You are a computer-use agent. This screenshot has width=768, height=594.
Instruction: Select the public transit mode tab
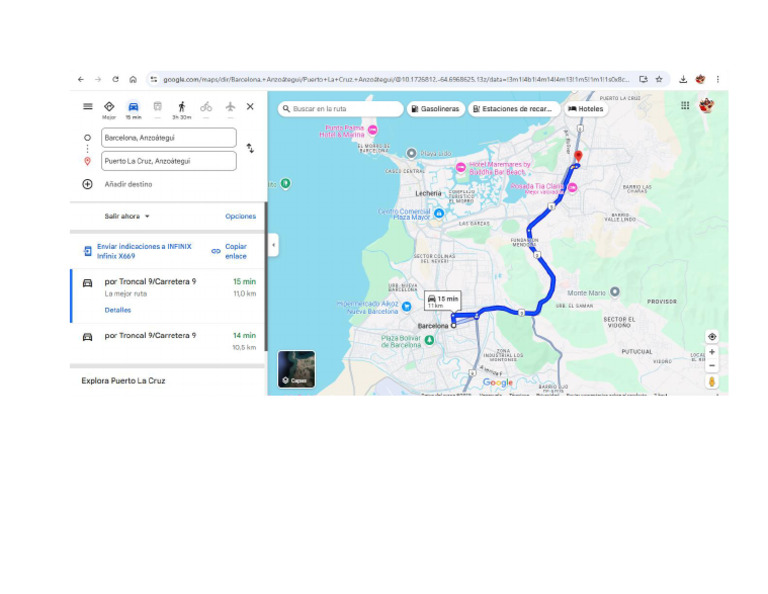tap(157, 110)
